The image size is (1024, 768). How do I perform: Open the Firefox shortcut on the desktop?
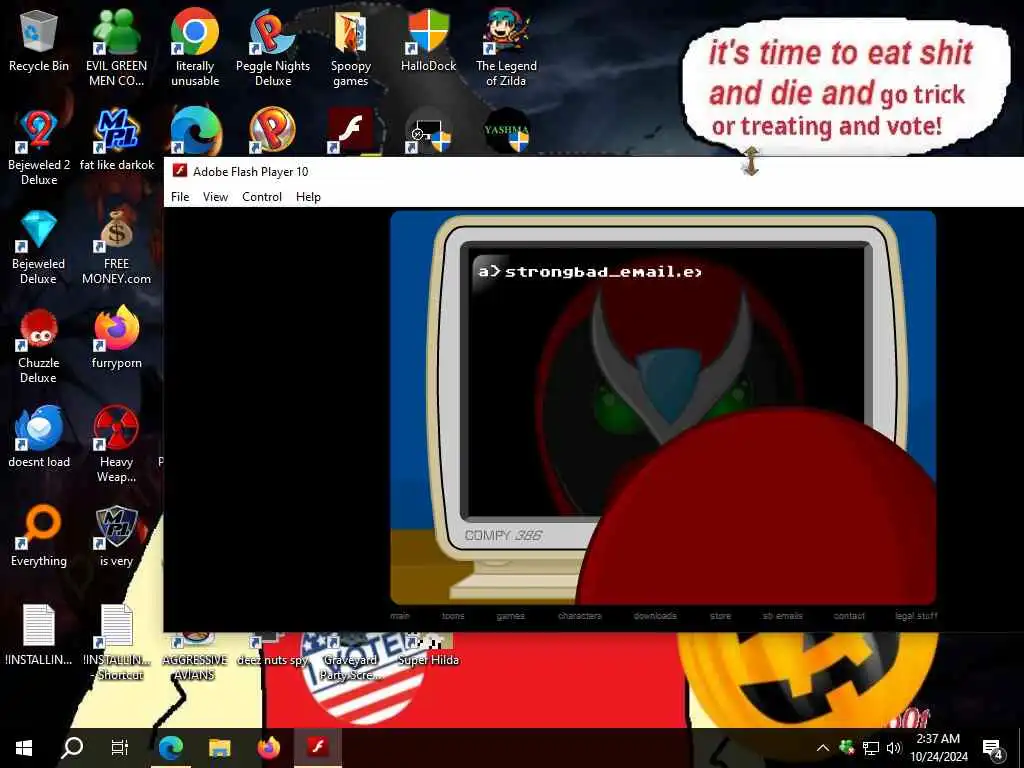pyautogui.click(x=116, y=338)
